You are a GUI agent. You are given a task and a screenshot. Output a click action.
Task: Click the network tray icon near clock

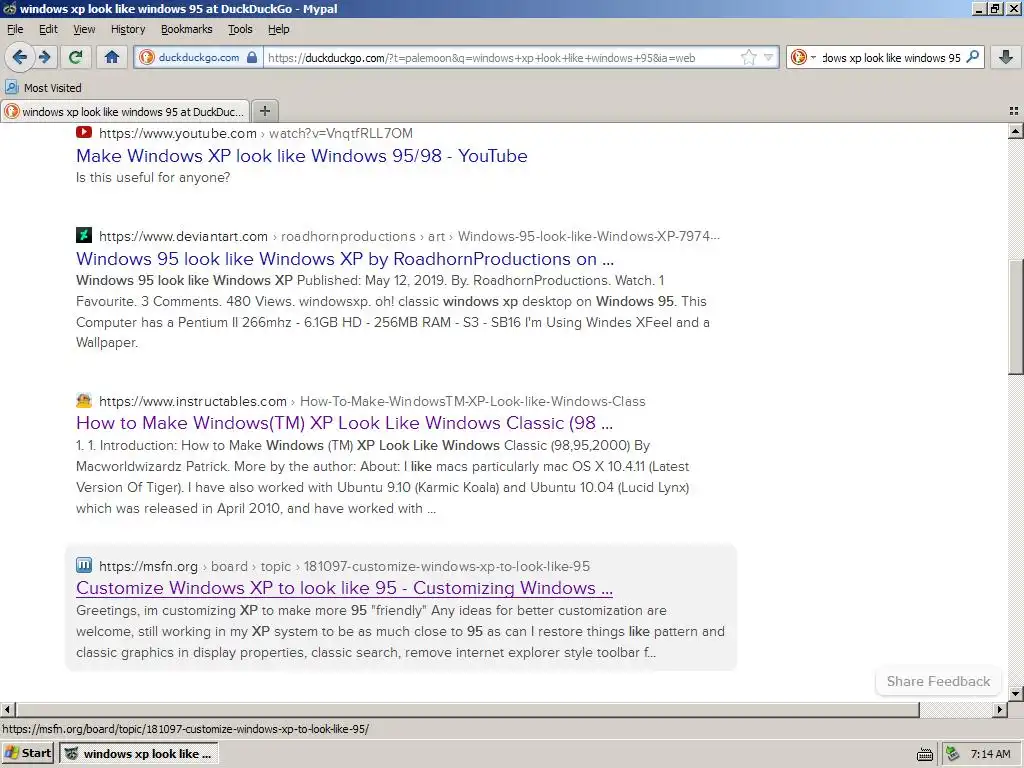[x=952, y=754]
